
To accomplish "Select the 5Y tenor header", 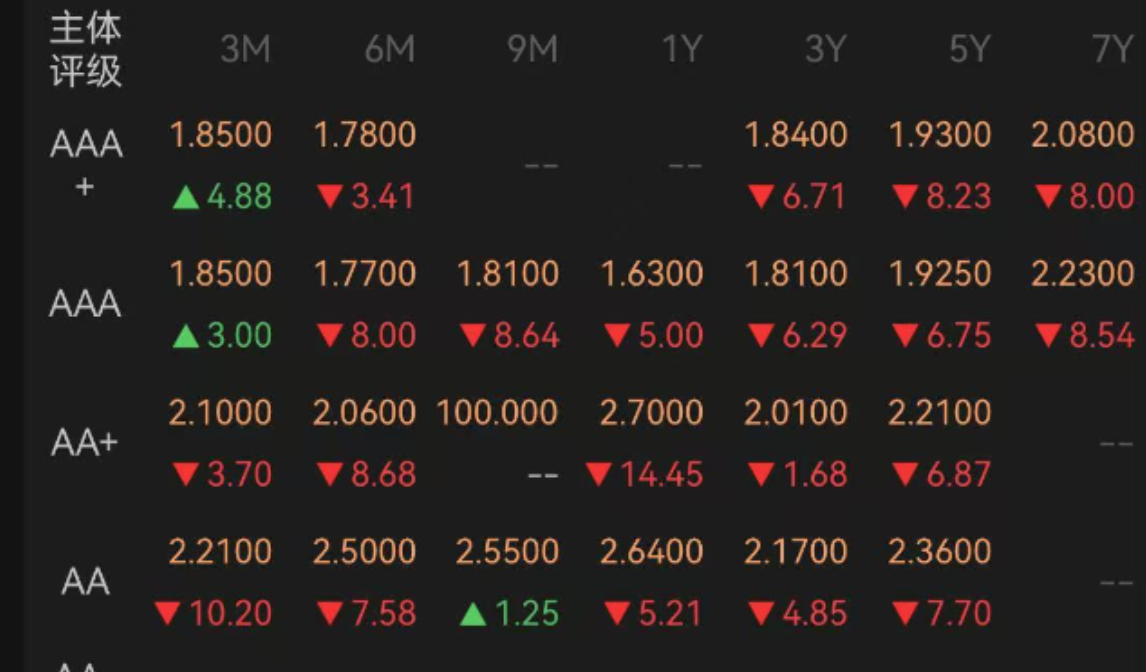I will [x=968, y=49].
